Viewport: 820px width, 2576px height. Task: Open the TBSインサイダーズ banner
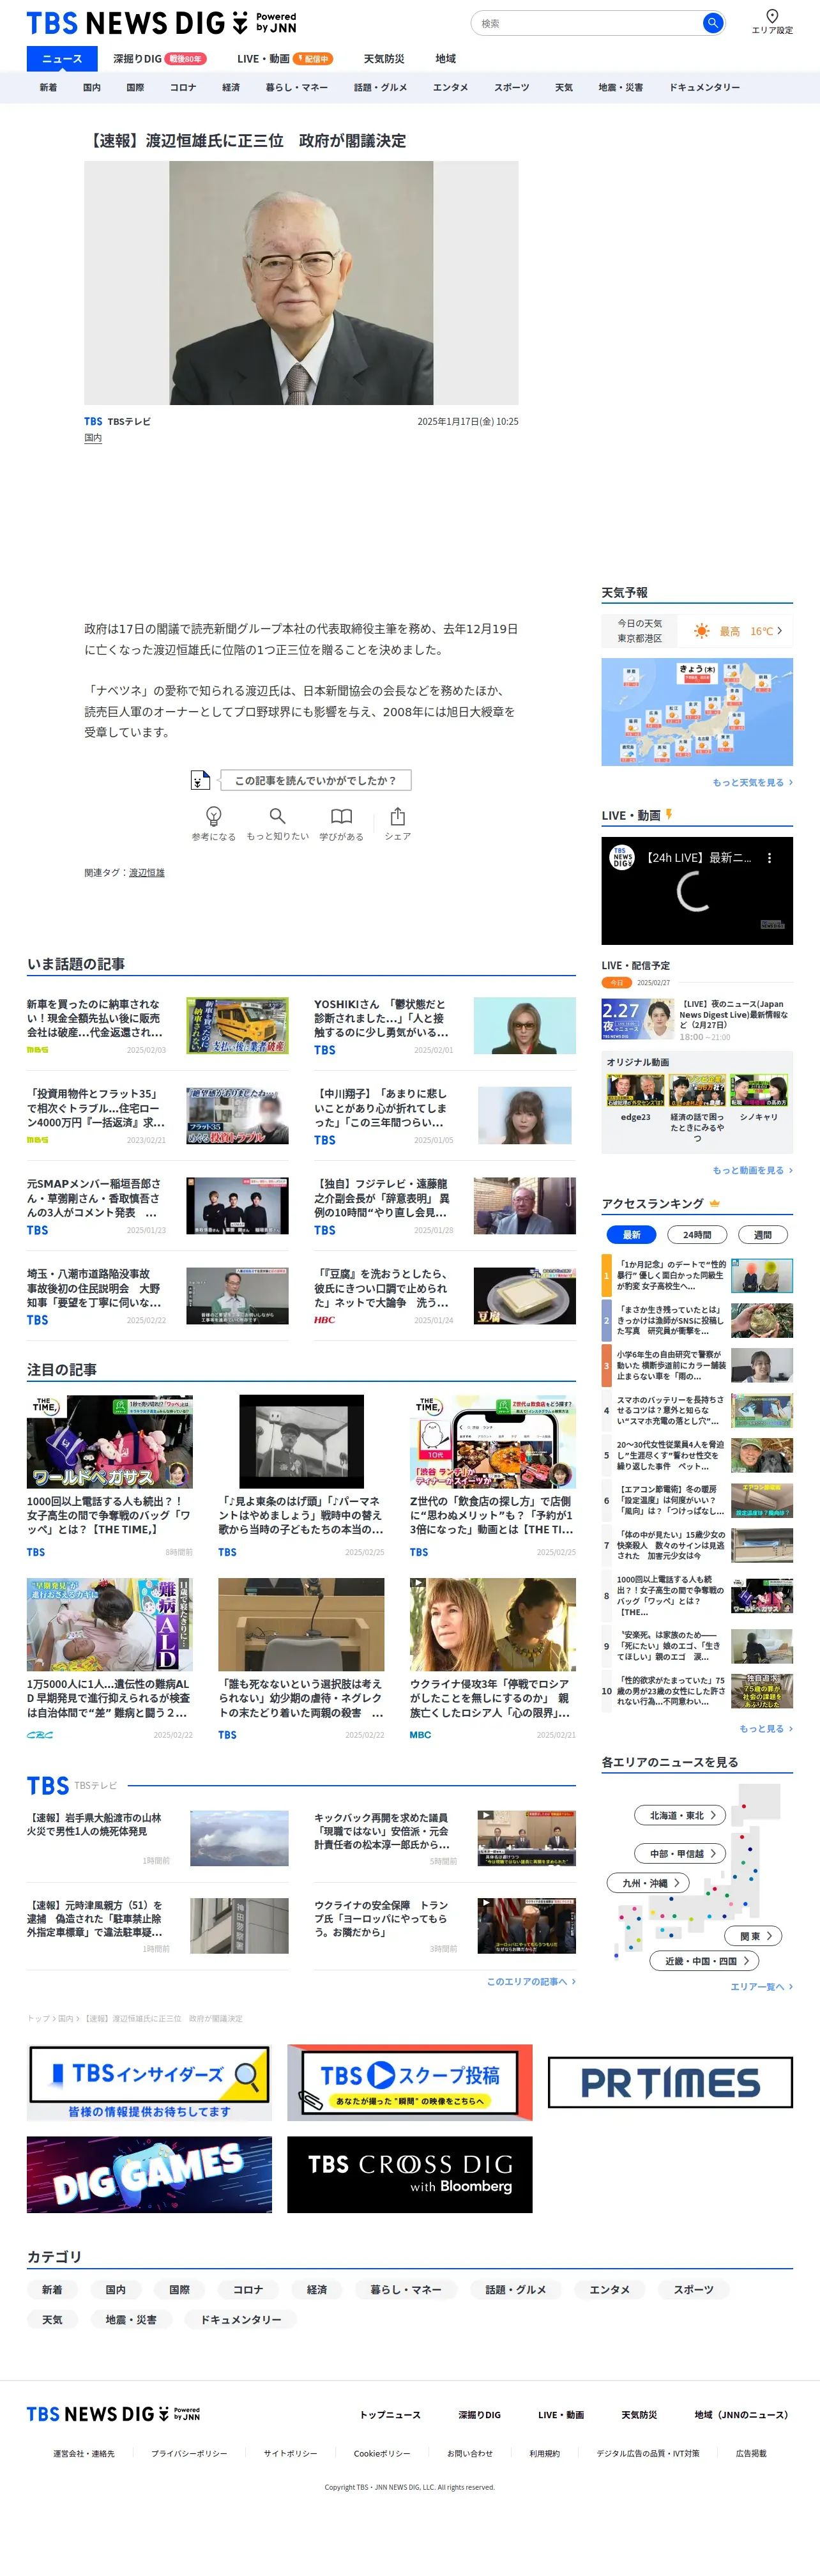[x=149, y=2082]
